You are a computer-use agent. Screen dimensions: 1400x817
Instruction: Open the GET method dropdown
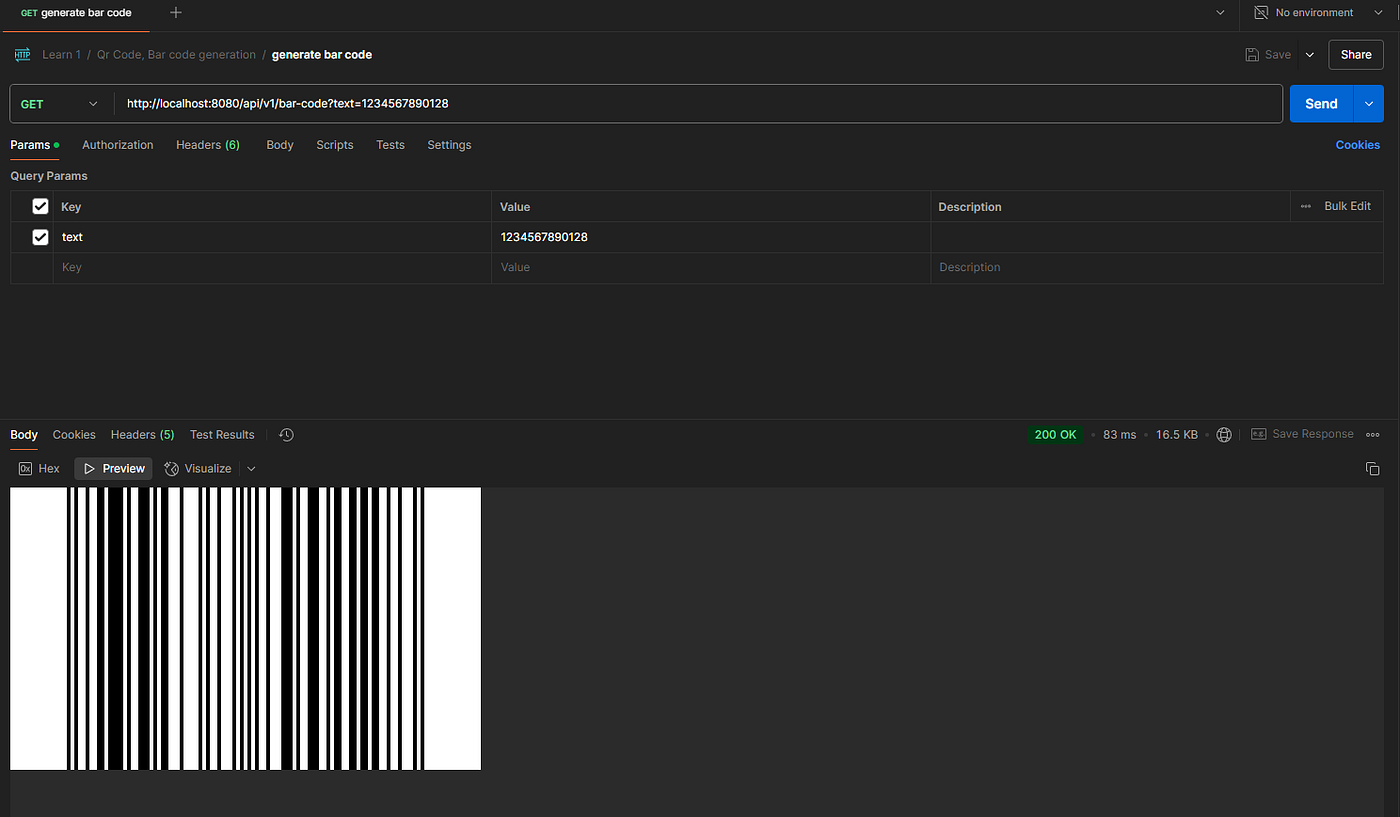pyautogui.click(x=60, y=104)
